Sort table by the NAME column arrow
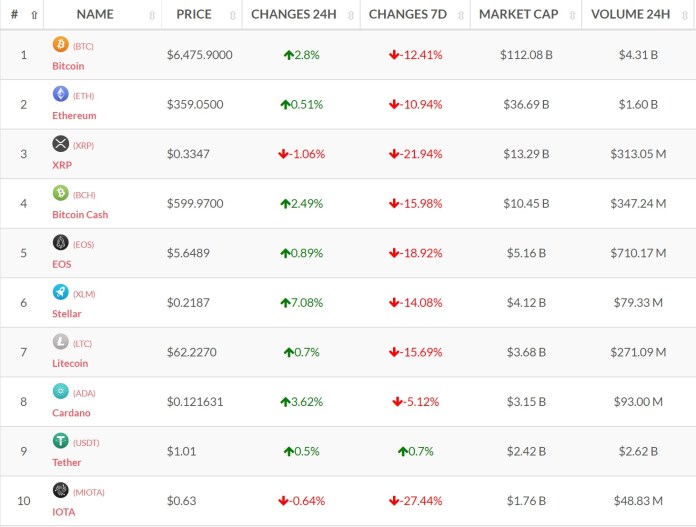Viewport: 696px width, 527px height. point(152,16)
